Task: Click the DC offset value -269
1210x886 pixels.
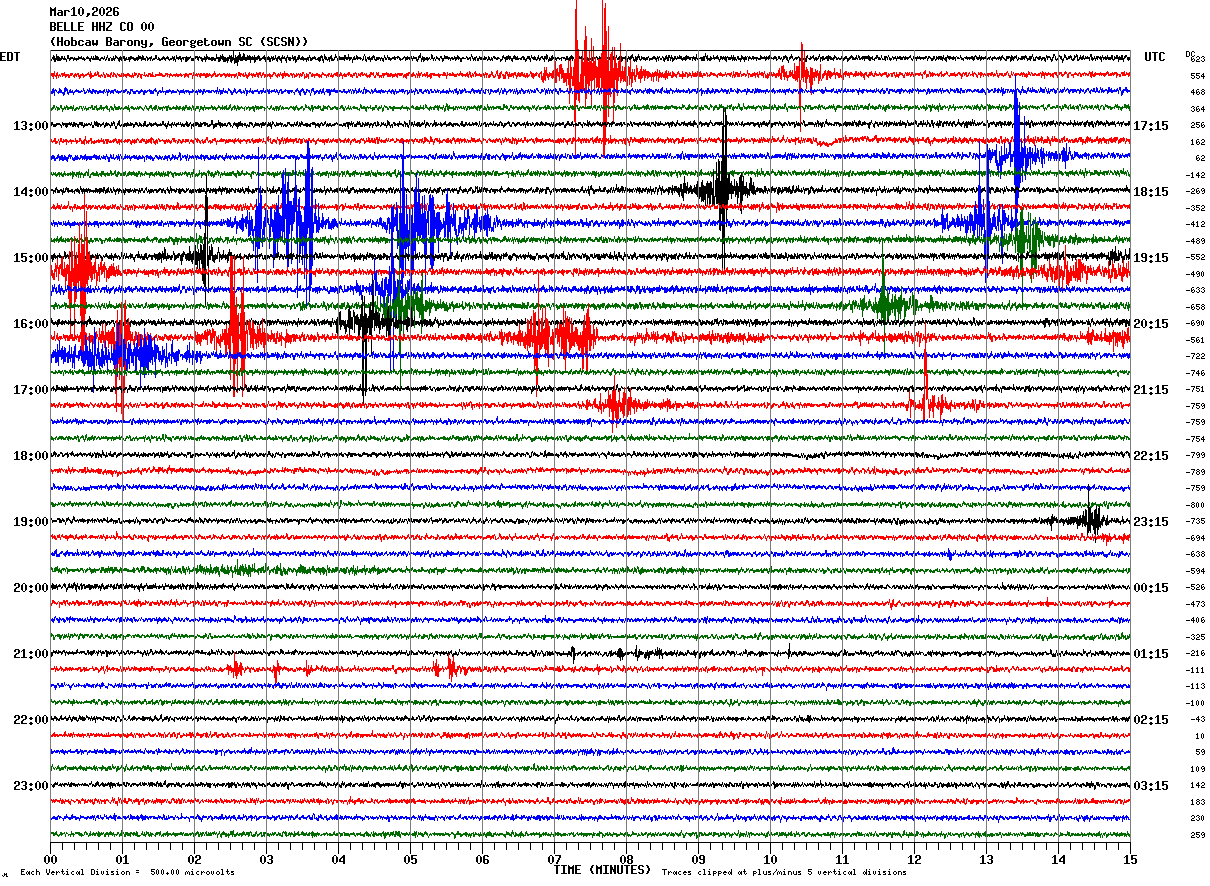Action: click(1197, 192)
